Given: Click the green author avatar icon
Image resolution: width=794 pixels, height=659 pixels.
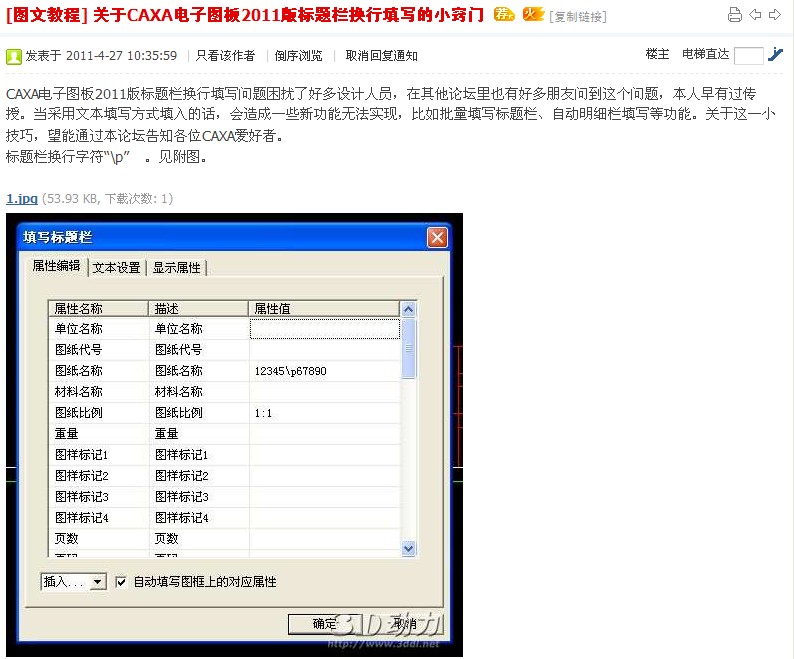Looking at the screenshot, I should 14,56.
